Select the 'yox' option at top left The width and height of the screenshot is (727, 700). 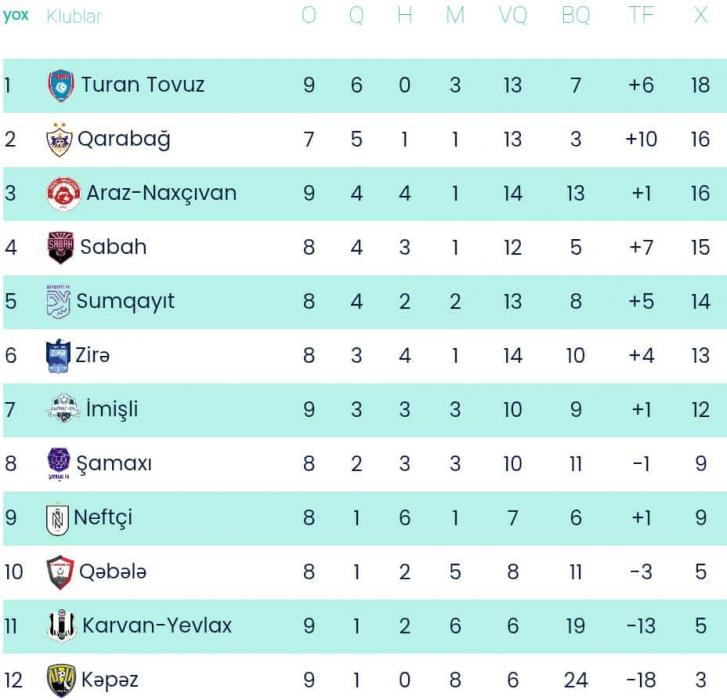(x=16, y=16)
